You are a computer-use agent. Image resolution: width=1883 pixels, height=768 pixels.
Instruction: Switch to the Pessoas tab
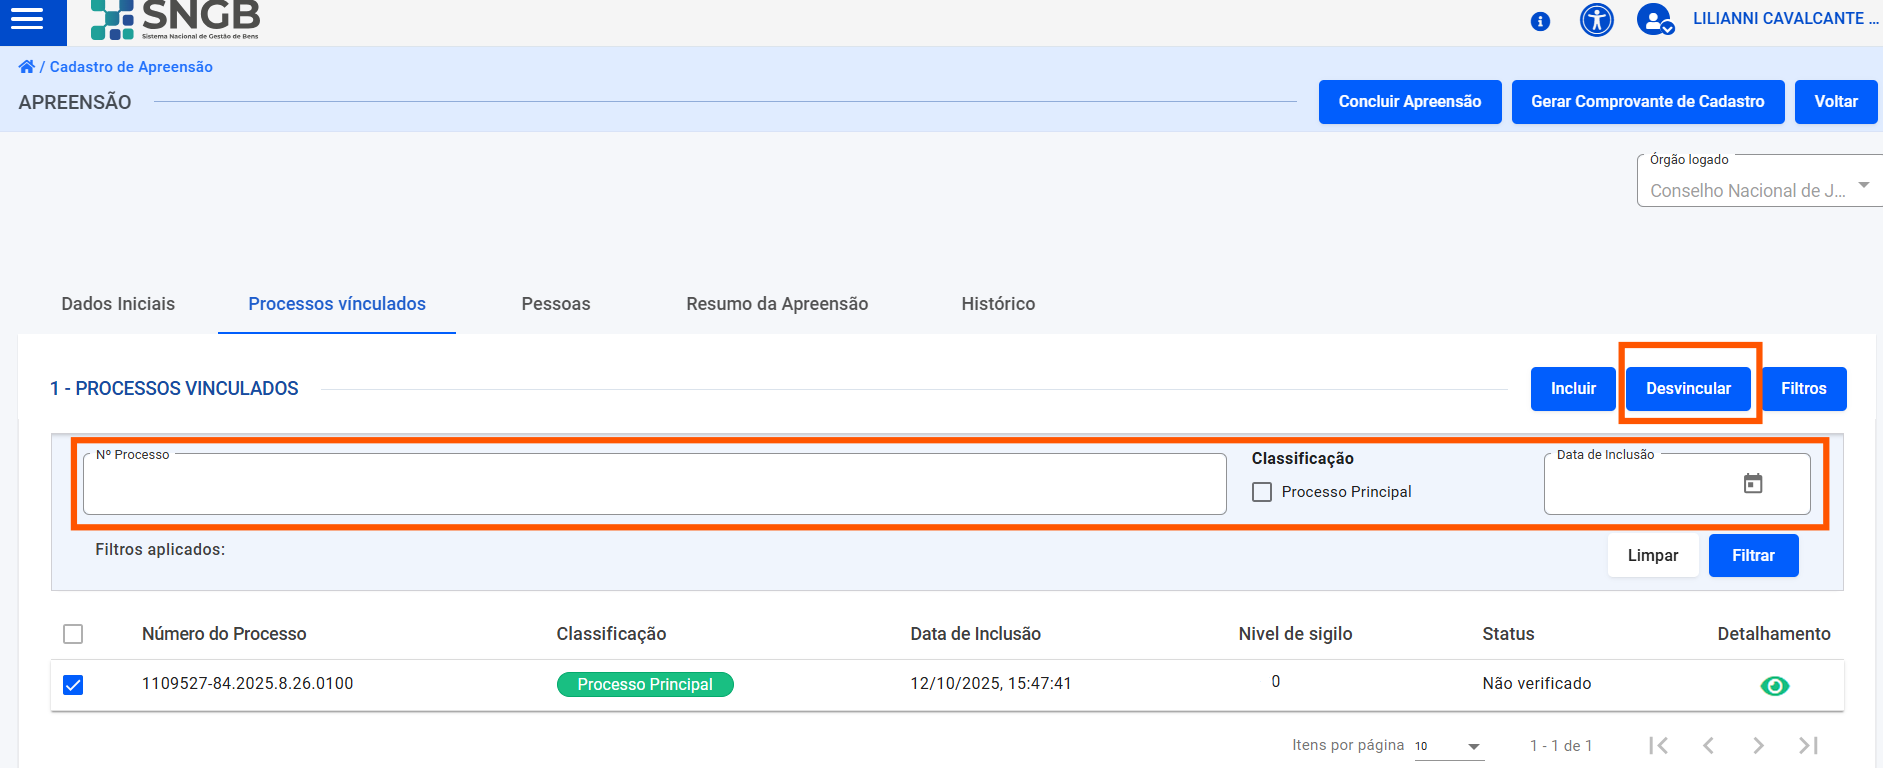(x=555, y=304)
